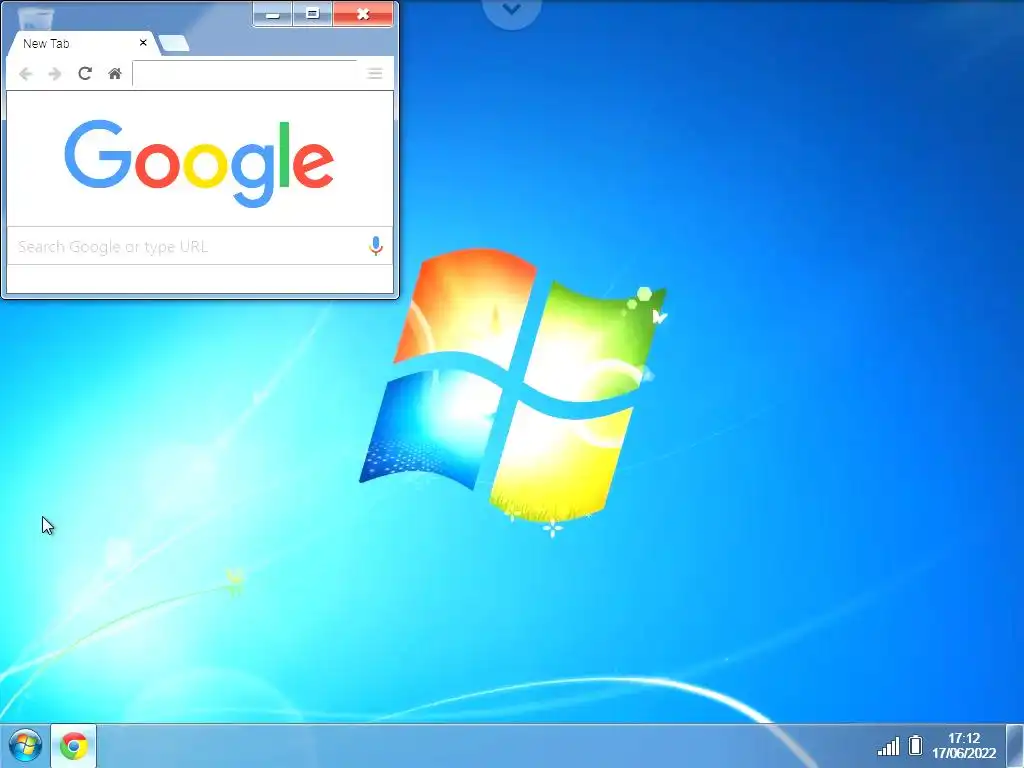The width and height of the screenshot is (1024, 768).
Task: Go forward using the browser's forward arrow
Action: pyautogui.click(x=55, y=74)
